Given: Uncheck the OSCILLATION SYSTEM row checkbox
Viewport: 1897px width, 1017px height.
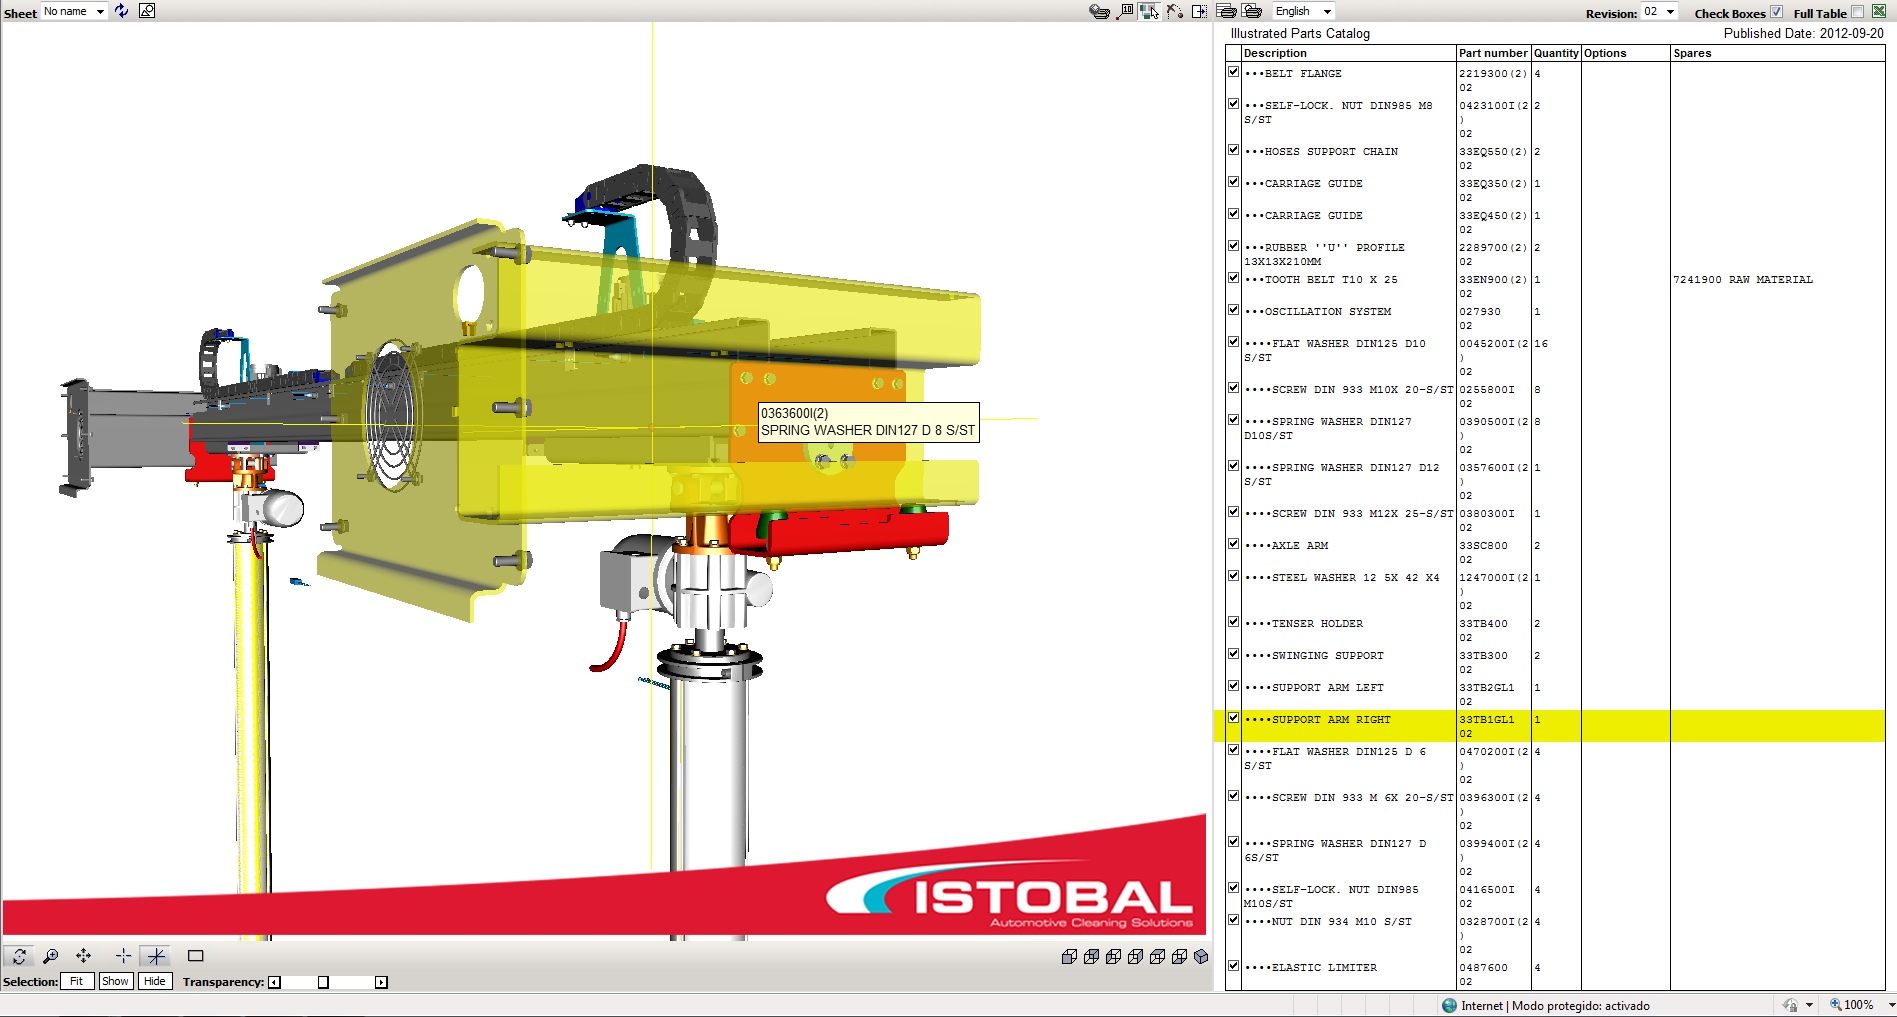Looking at the screenshot, I should click(1233, 310).
